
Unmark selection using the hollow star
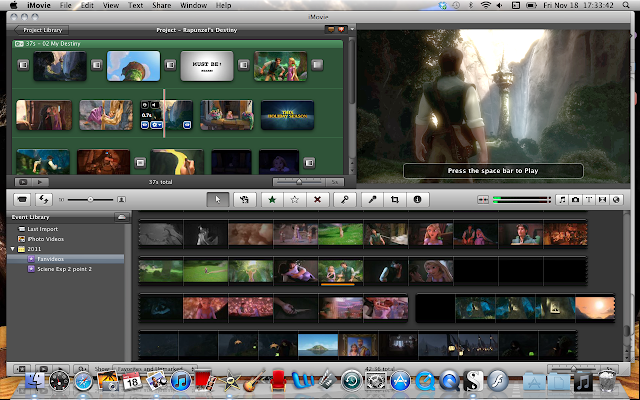295,200
